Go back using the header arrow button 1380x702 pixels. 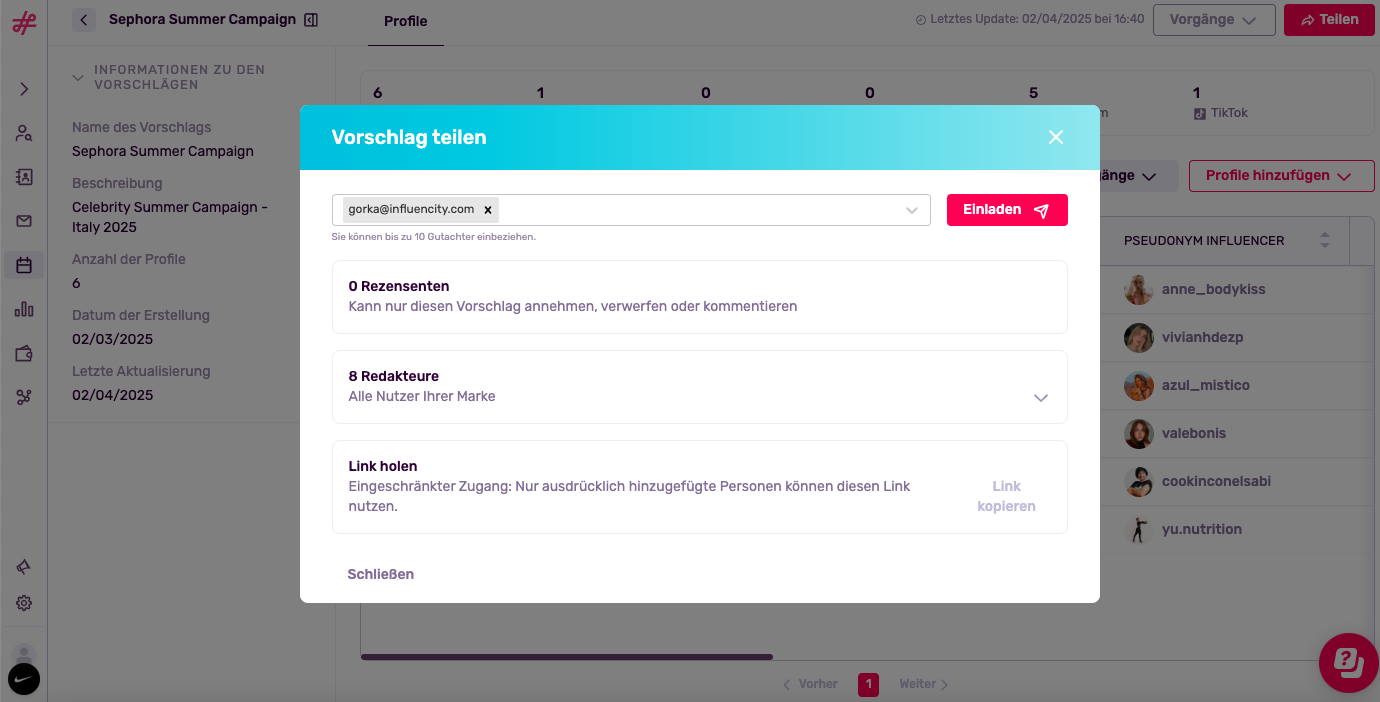[x=84, y=19]
